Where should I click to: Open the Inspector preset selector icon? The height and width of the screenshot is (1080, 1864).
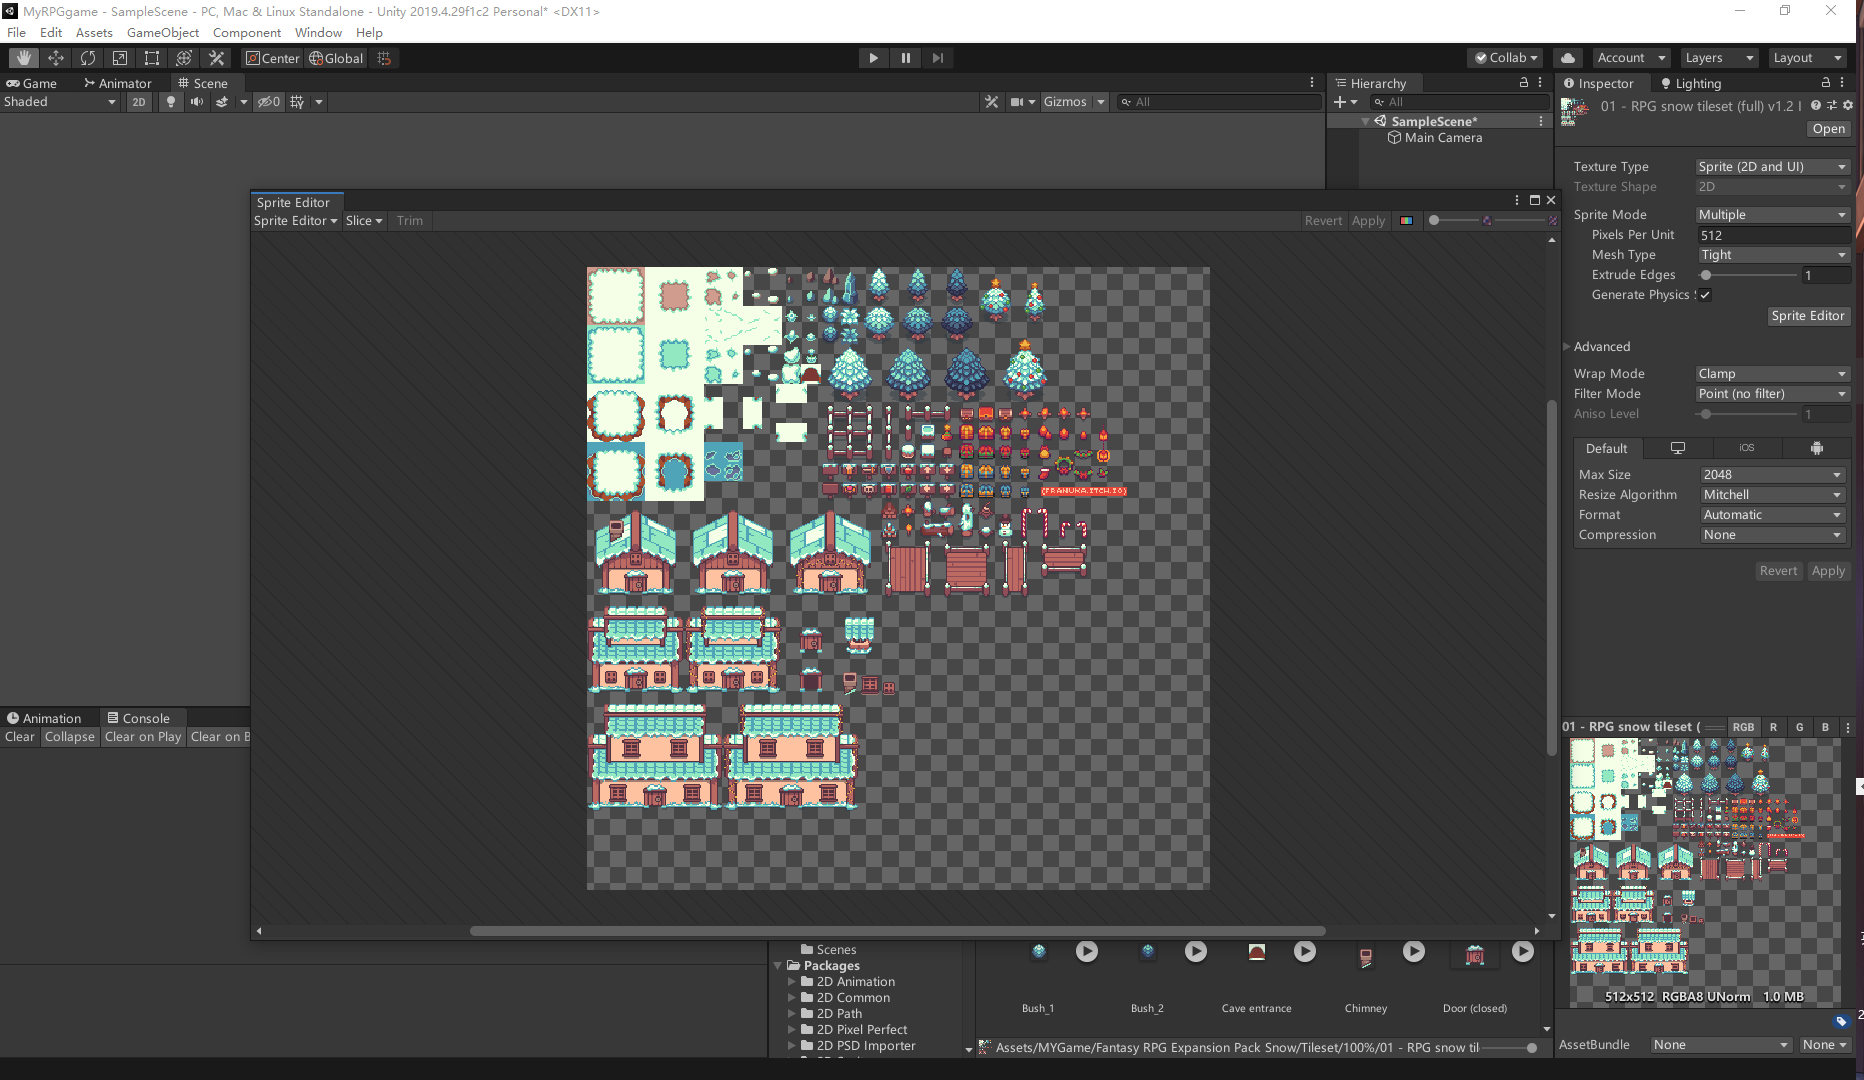pos(1831,106)
